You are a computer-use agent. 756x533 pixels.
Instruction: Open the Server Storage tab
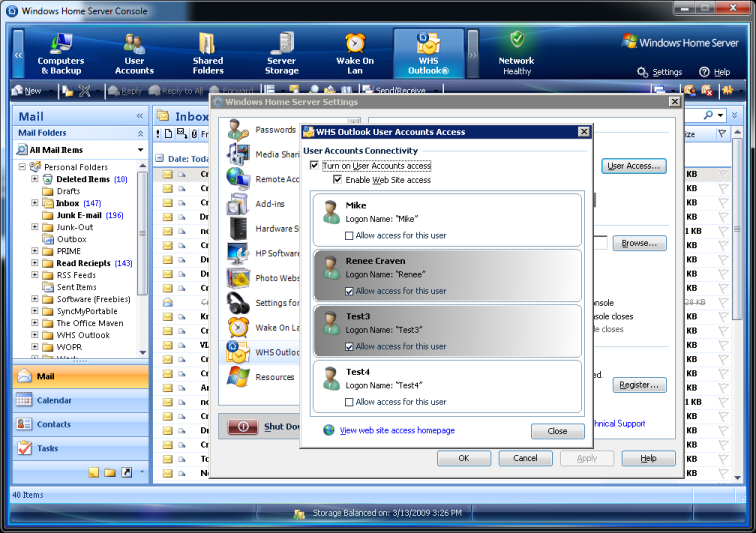[x=282, y=54]
